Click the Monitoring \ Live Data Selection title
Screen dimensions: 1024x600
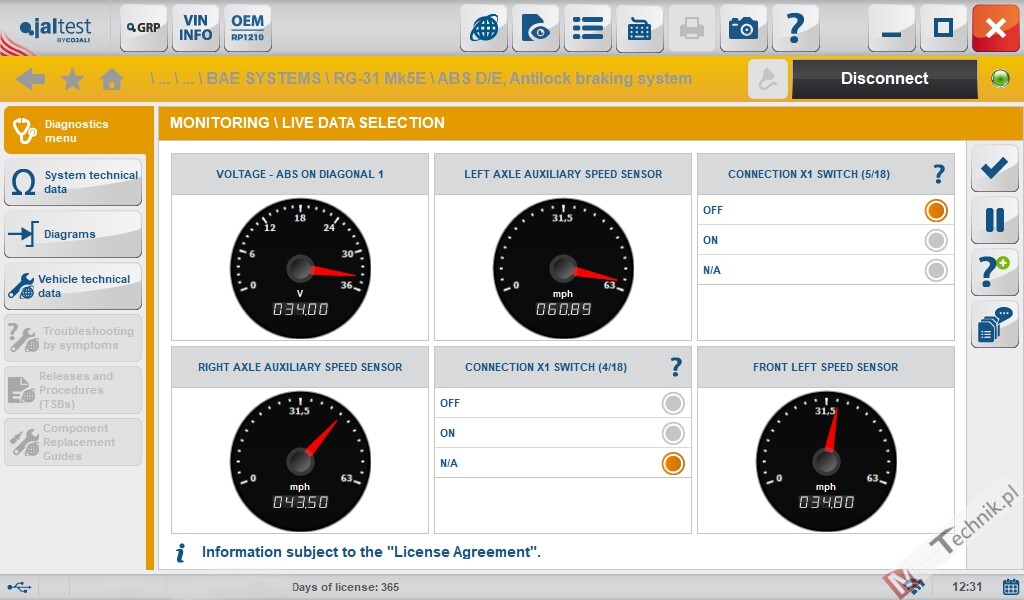307,123
